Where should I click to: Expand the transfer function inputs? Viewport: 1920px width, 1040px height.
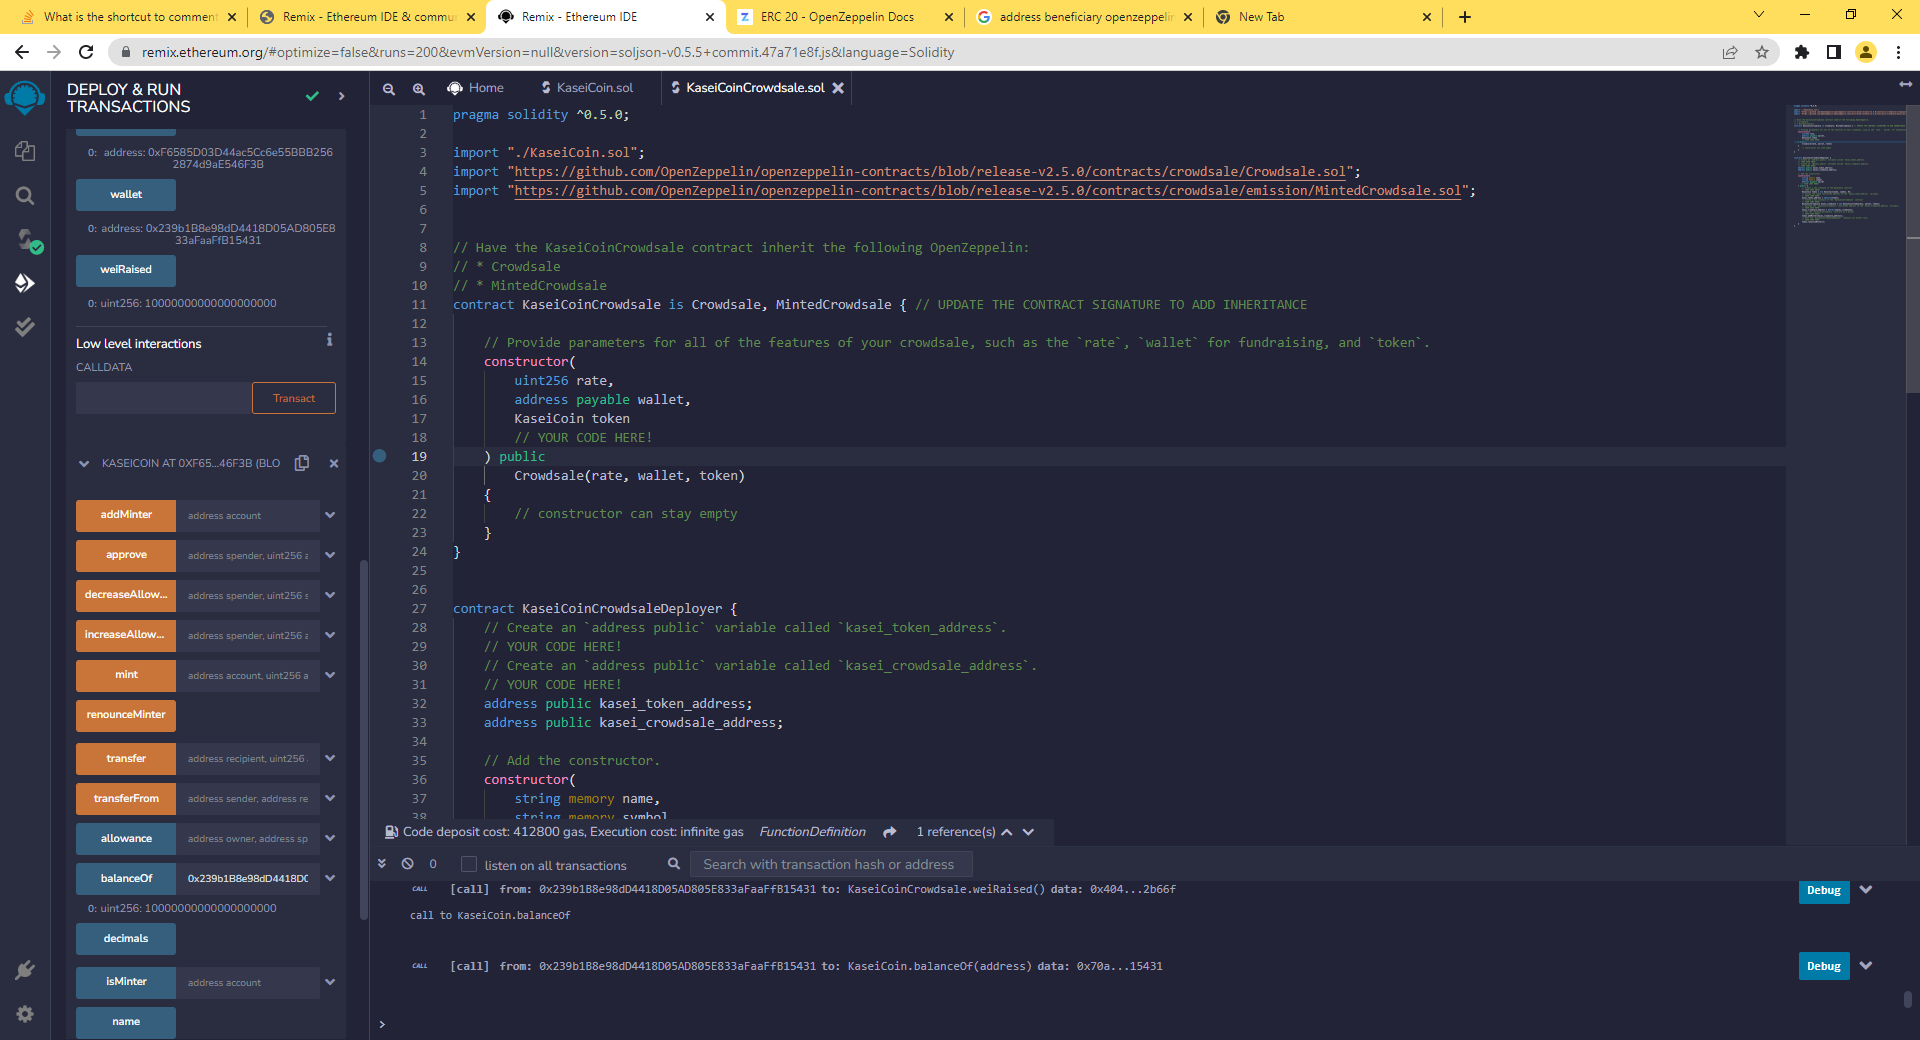click(330, 758)
